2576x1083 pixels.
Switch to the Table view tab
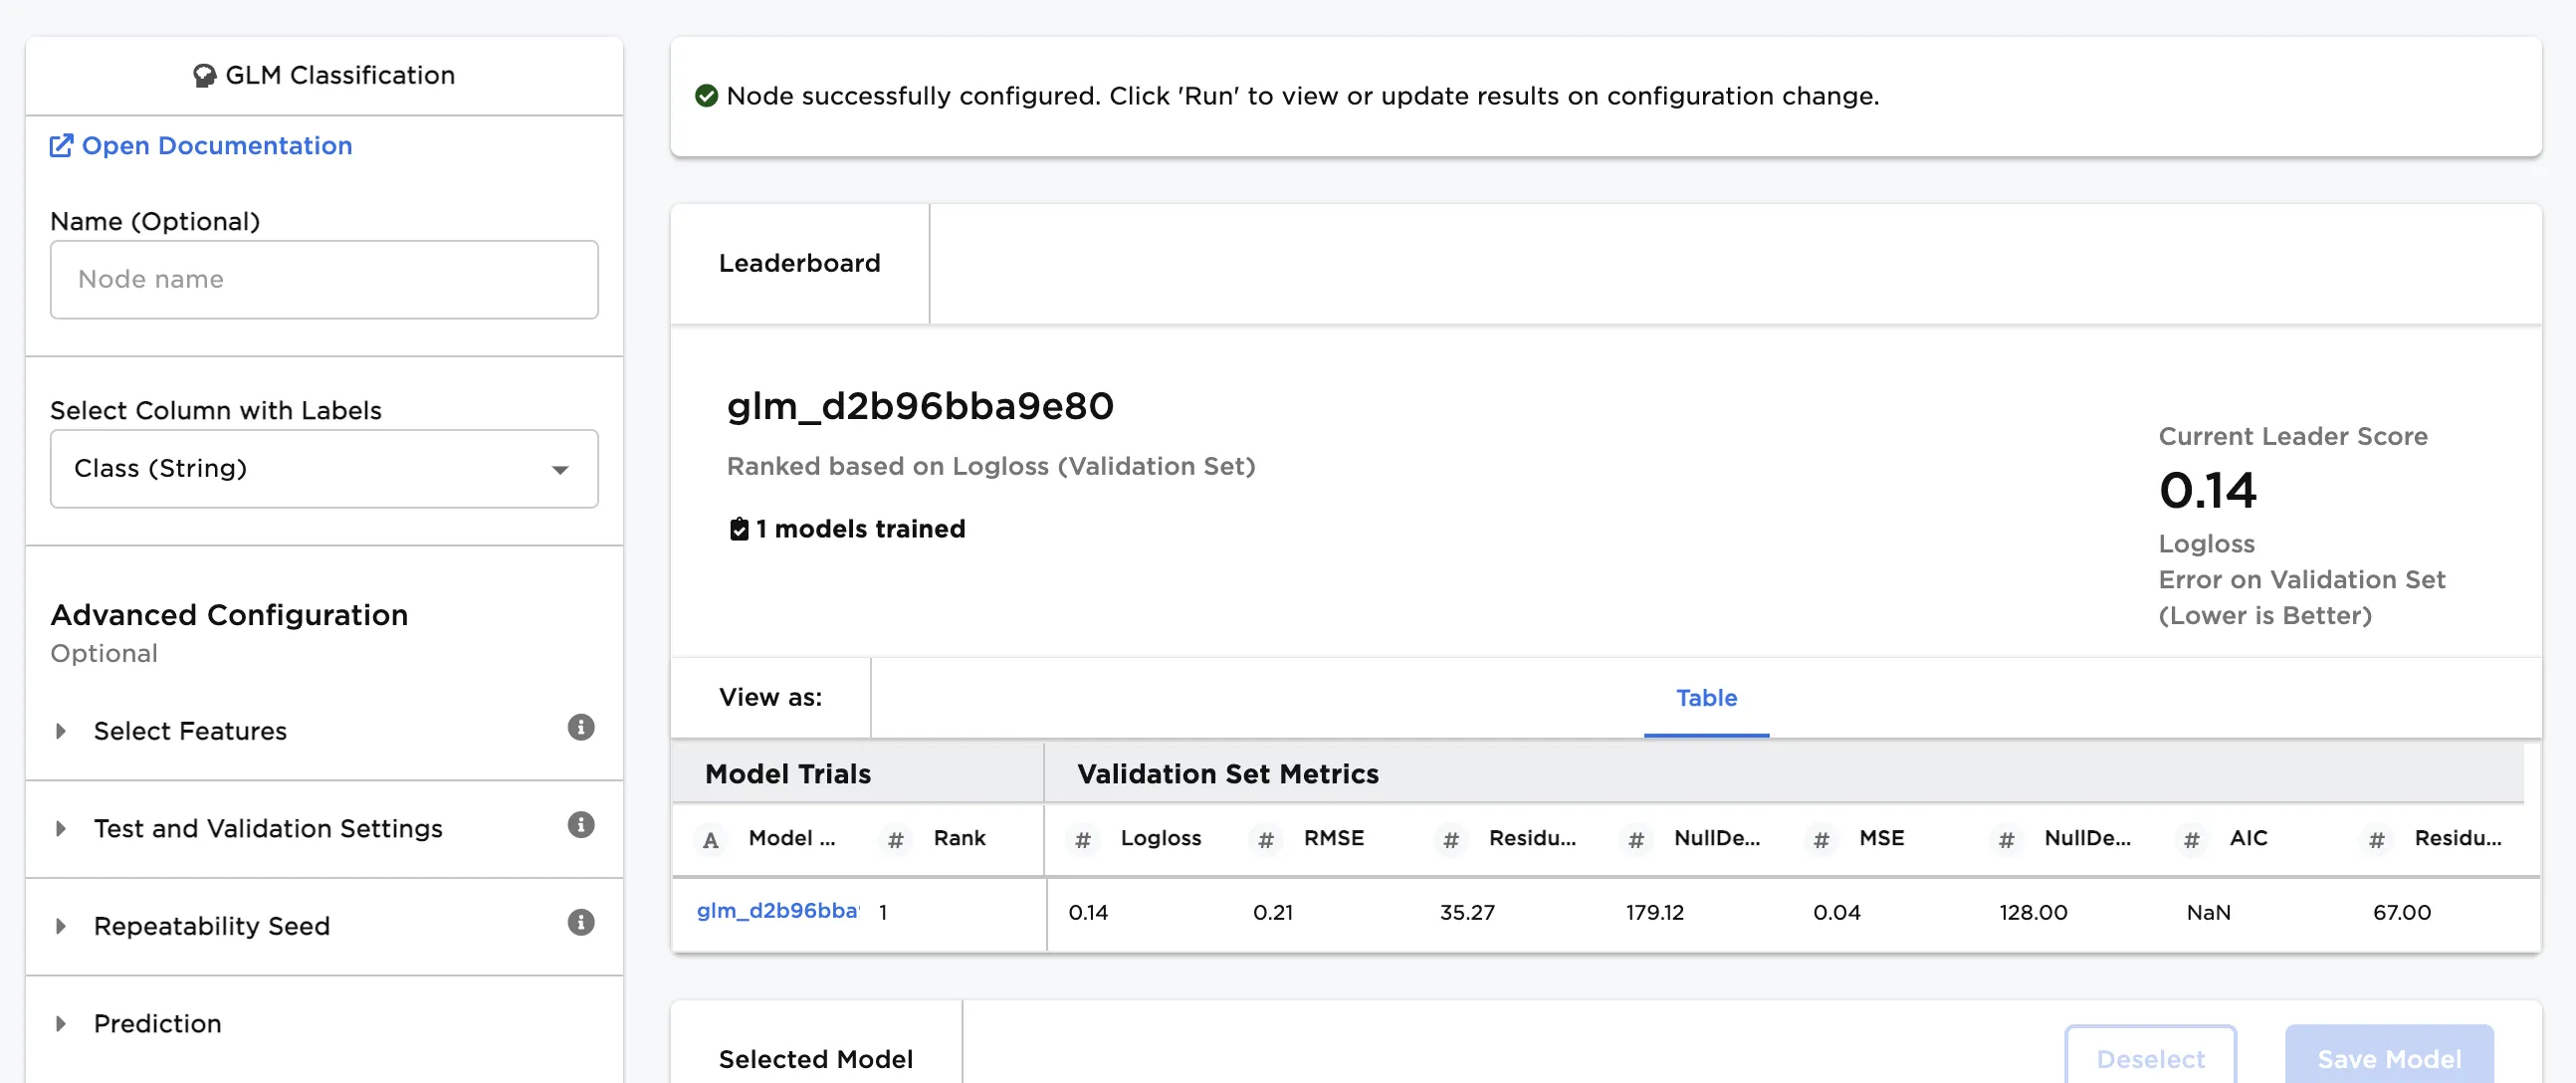pos(1706,698)
